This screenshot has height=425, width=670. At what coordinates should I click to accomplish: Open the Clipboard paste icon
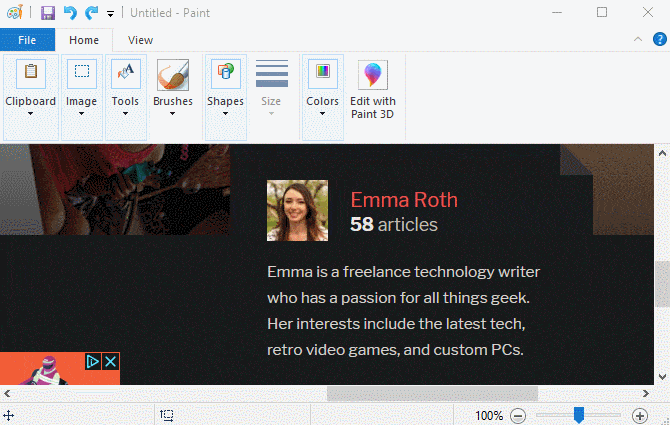click(31, 73)
